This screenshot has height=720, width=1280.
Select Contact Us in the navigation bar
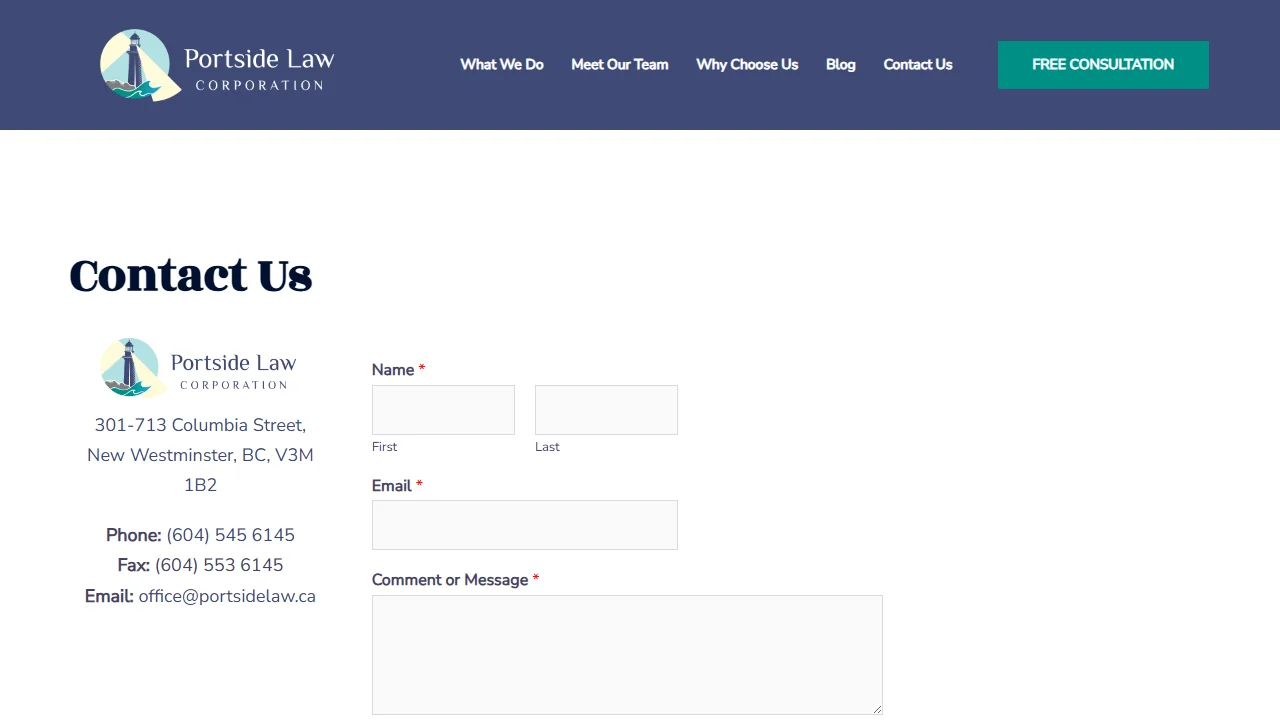pyautogui.click(x=918, y=65)
